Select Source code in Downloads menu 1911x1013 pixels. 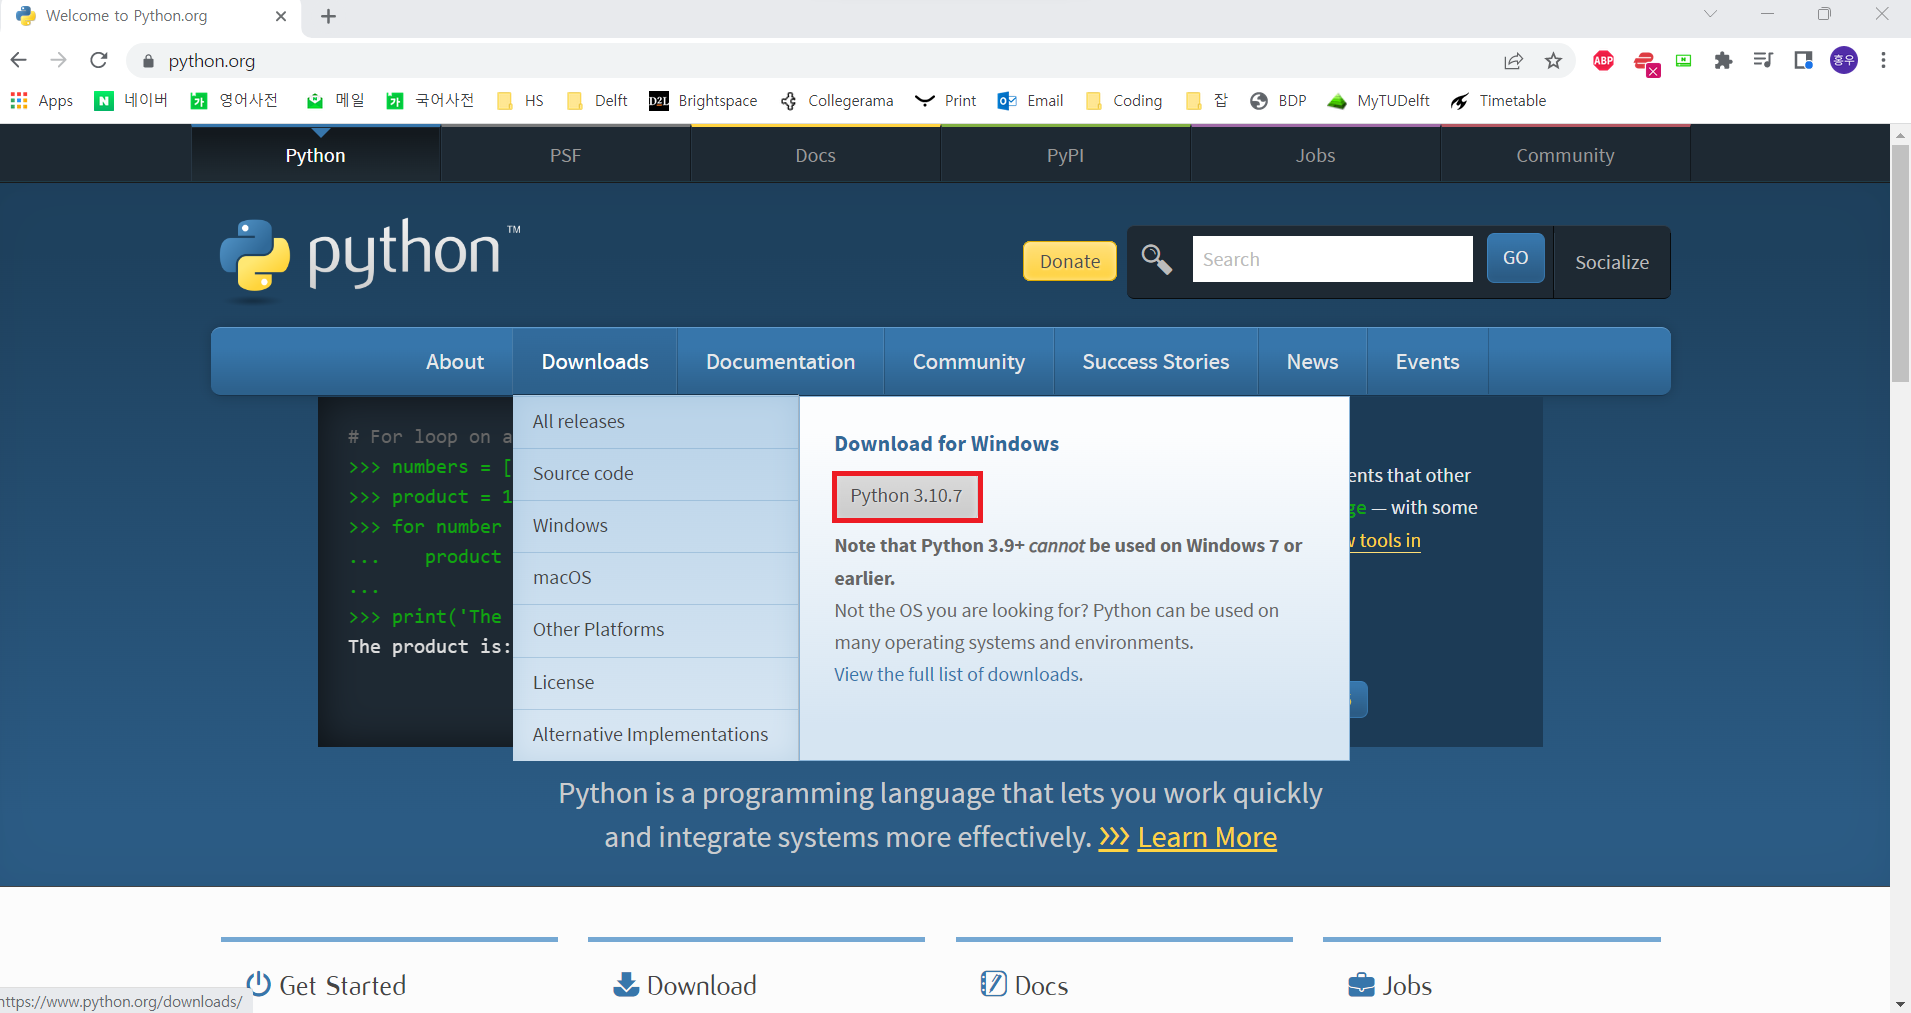pos(656,474)
